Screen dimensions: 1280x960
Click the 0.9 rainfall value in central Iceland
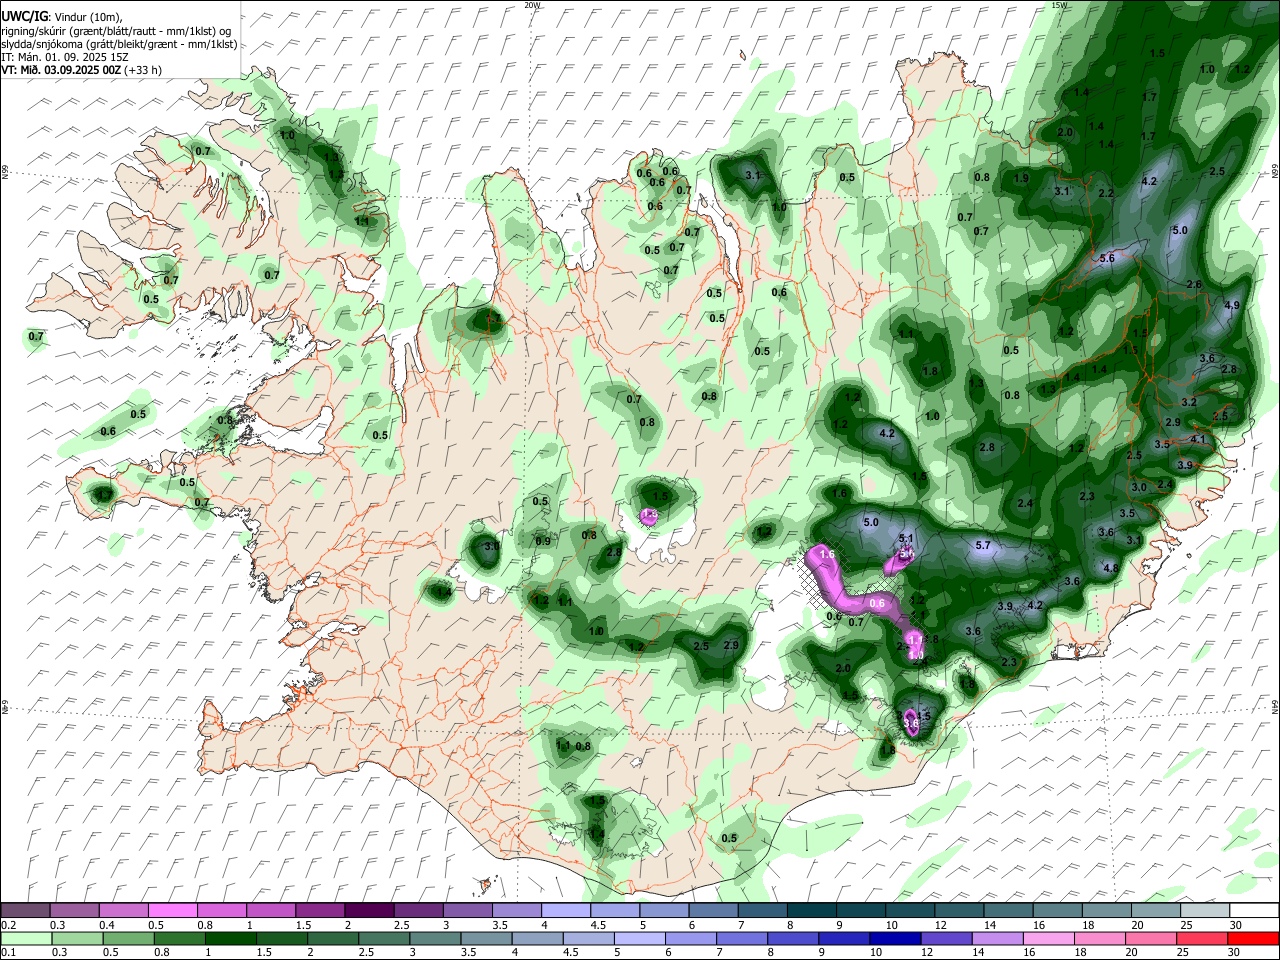click(x=543, y=541)
